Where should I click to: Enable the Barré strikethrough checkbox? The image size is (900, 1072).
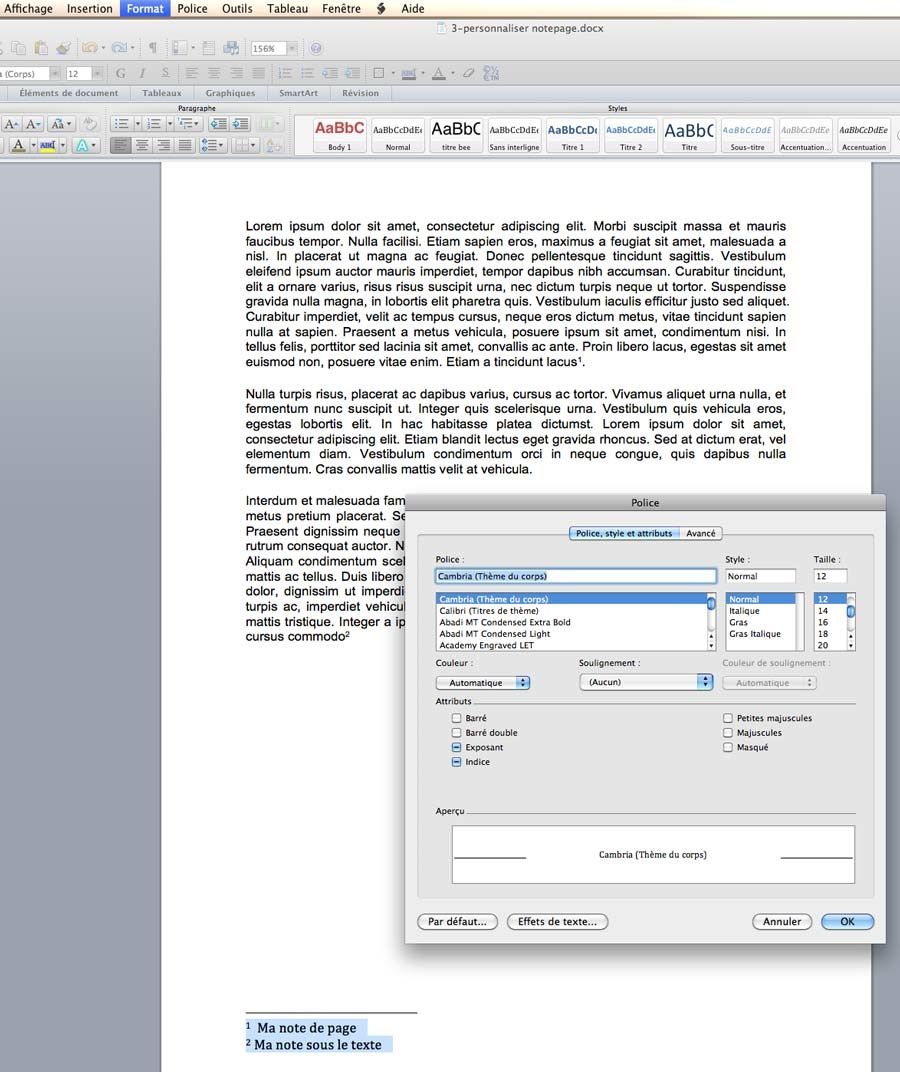457,718
